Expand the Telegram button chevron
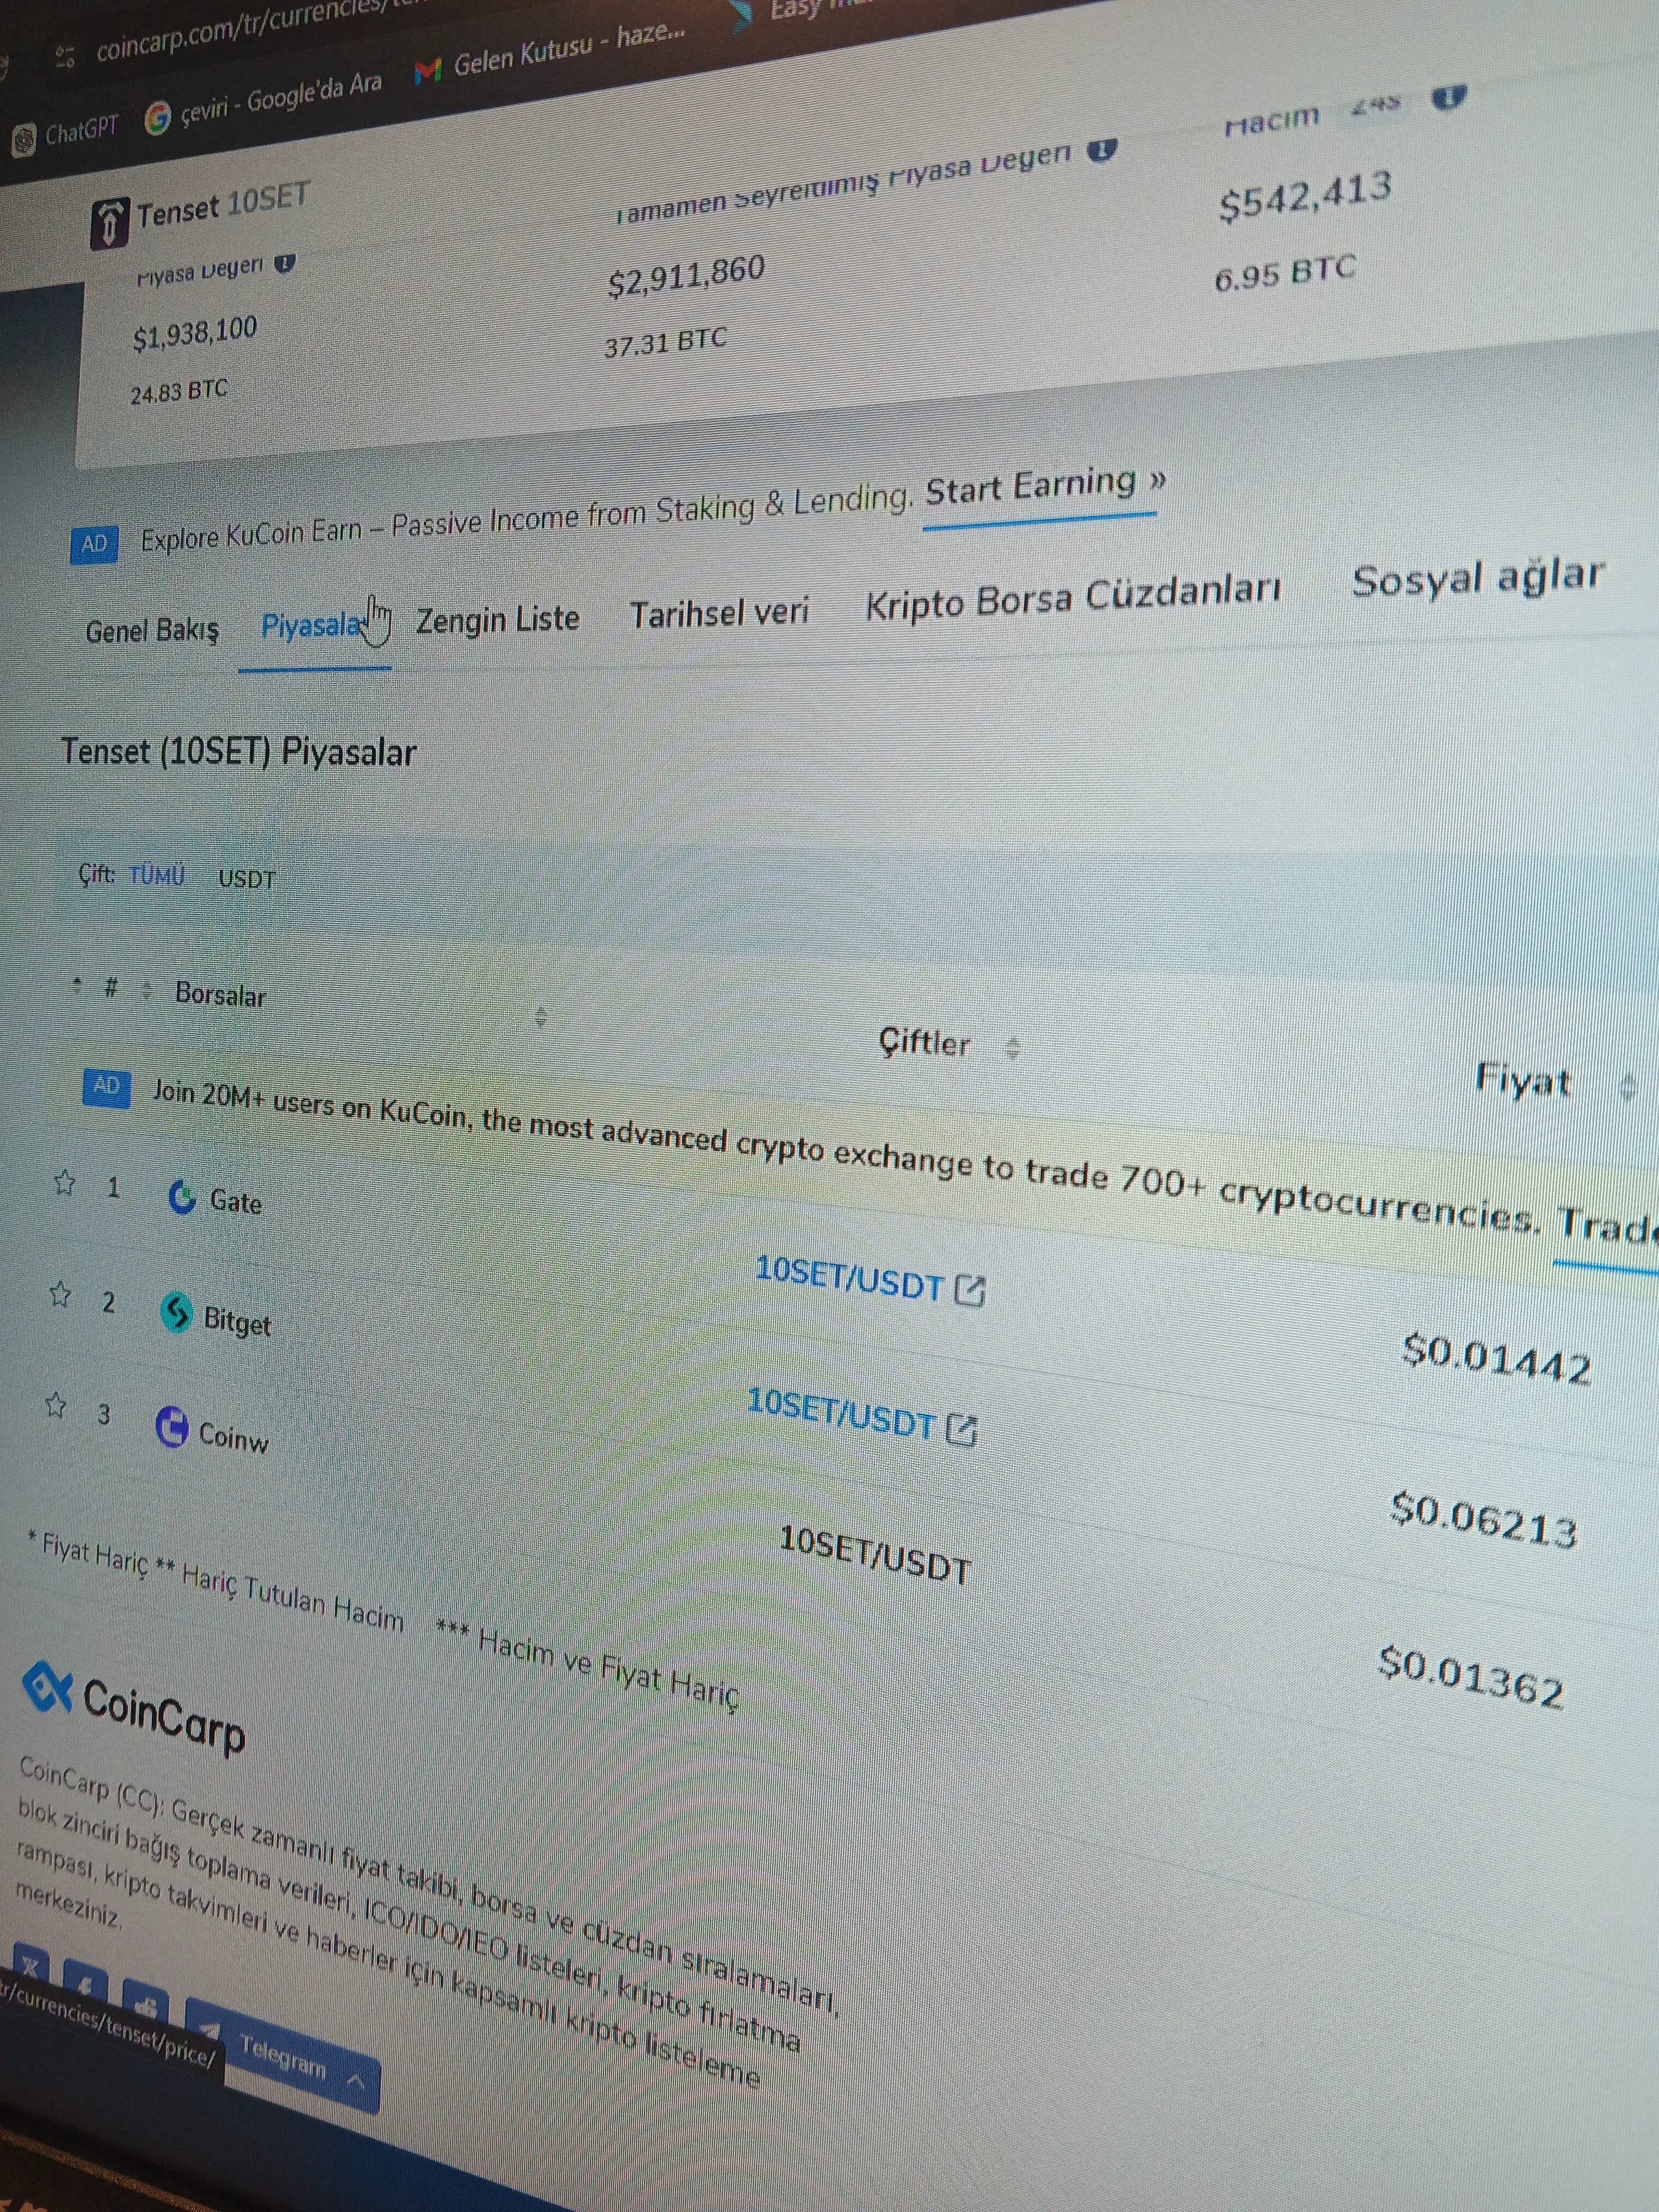This screenshot has height=2212, width=1659. [355, 2082]
